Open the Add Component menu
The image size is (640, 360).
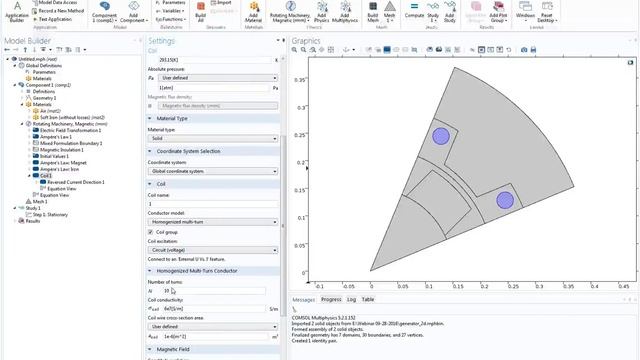coord(133,12)
